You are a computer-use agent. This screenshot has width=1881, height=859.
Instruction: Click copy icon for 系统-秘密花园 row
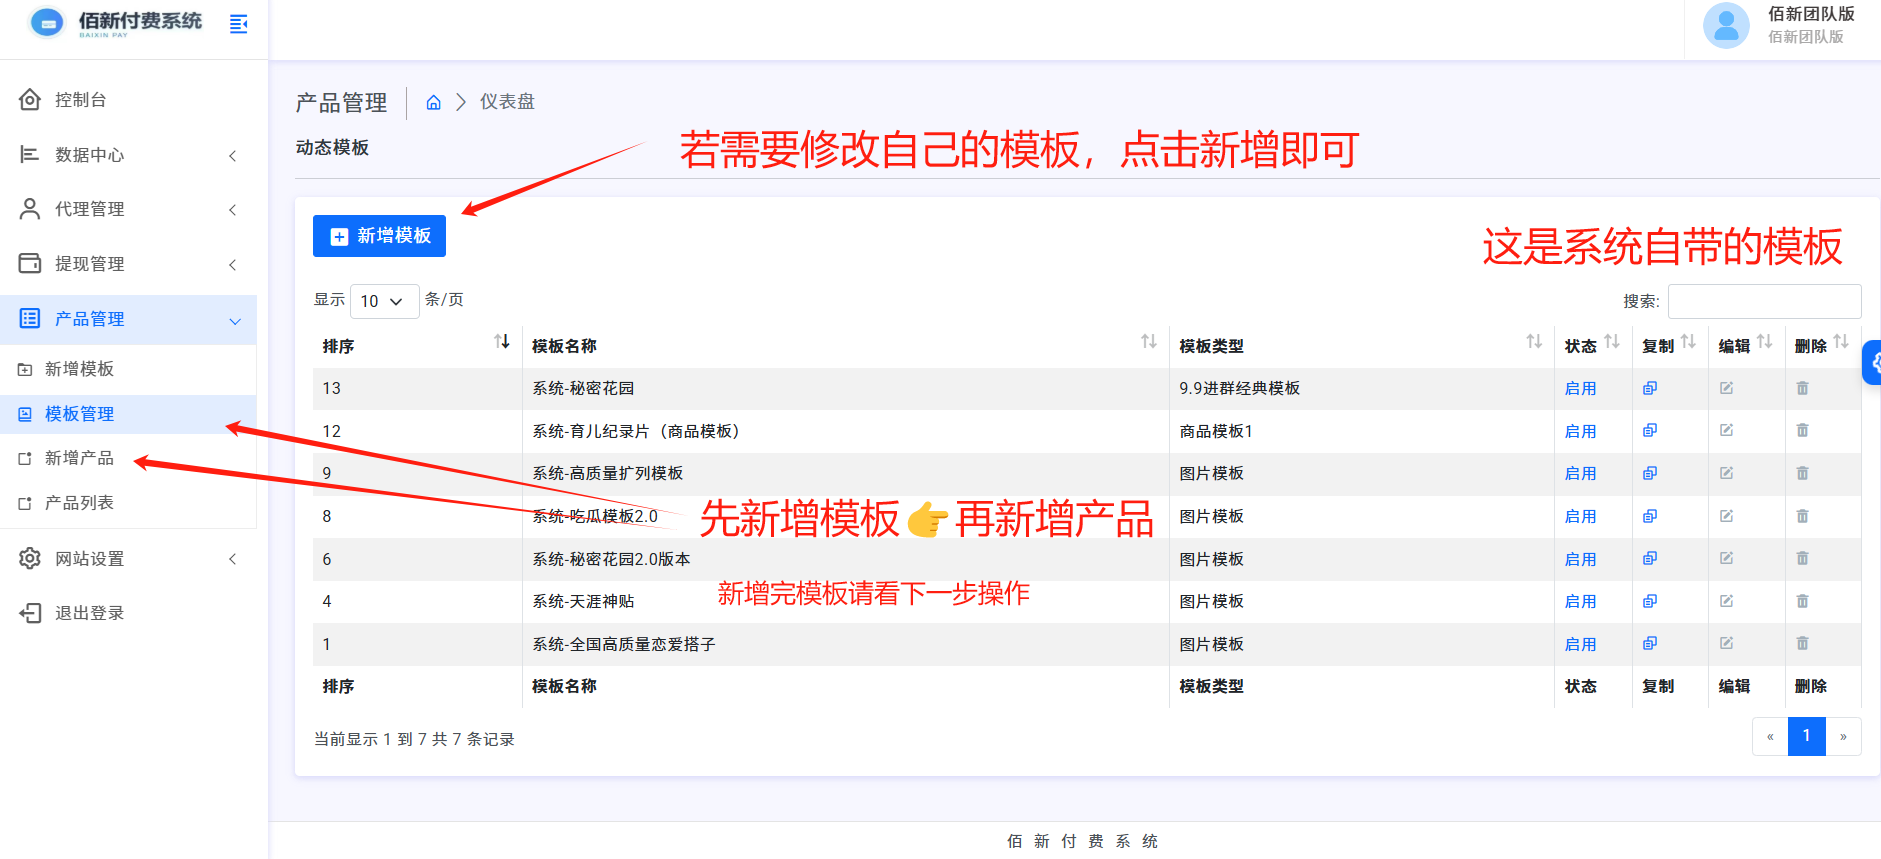point(1650,388)
